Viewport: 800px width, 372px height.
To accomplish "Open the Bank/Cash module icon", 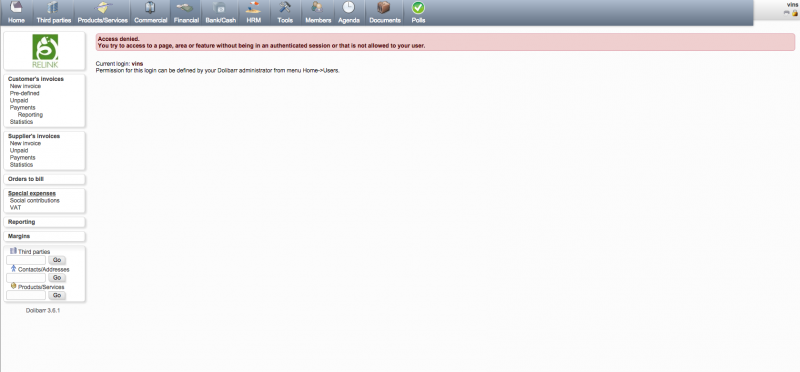I will pos(220,8).
